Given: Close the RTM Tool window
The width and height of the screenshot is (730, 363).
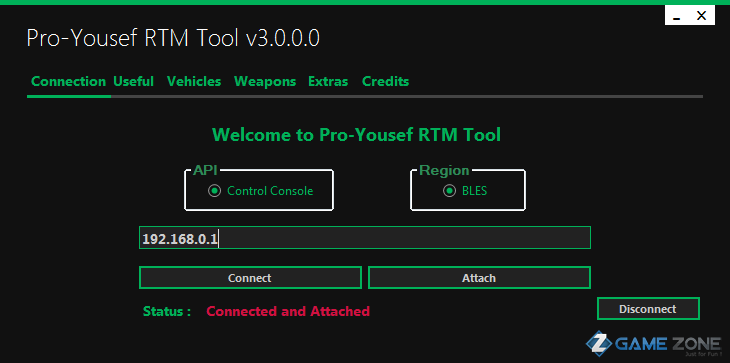Looking at the screenshot, I should click(702, 16).
